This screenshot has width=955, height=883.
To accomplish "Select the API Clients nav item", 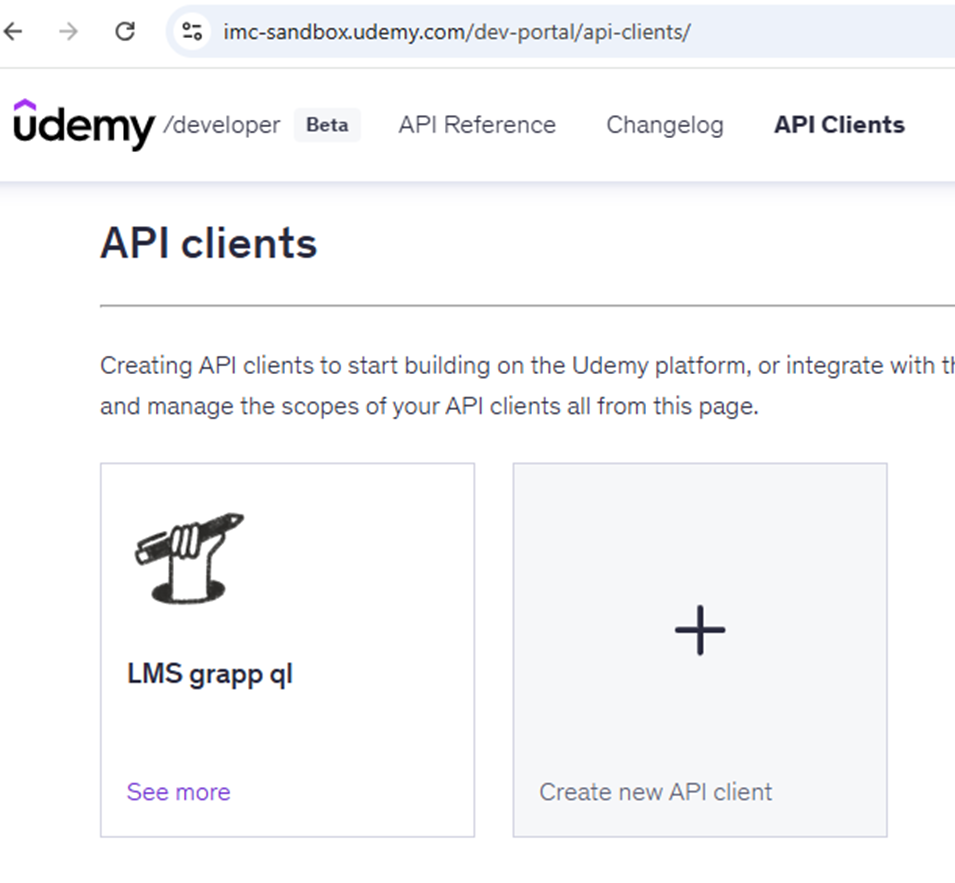I will point(839,125).
